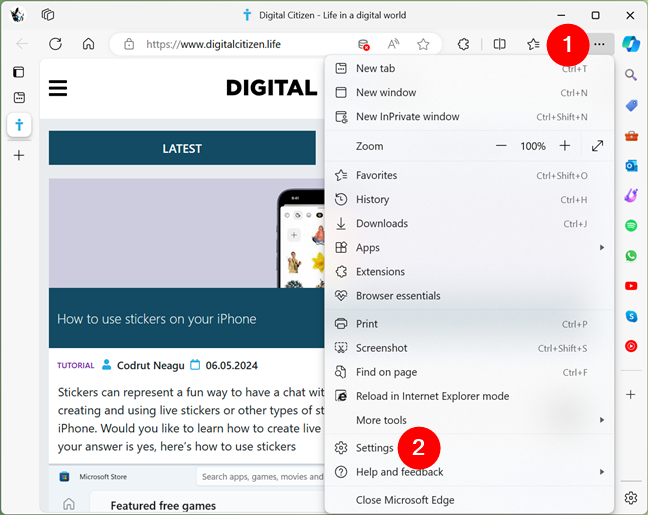Open the Extensions puzzle icon in toolbar
This screenshot has width=648, height=515.
pos(464,44)
